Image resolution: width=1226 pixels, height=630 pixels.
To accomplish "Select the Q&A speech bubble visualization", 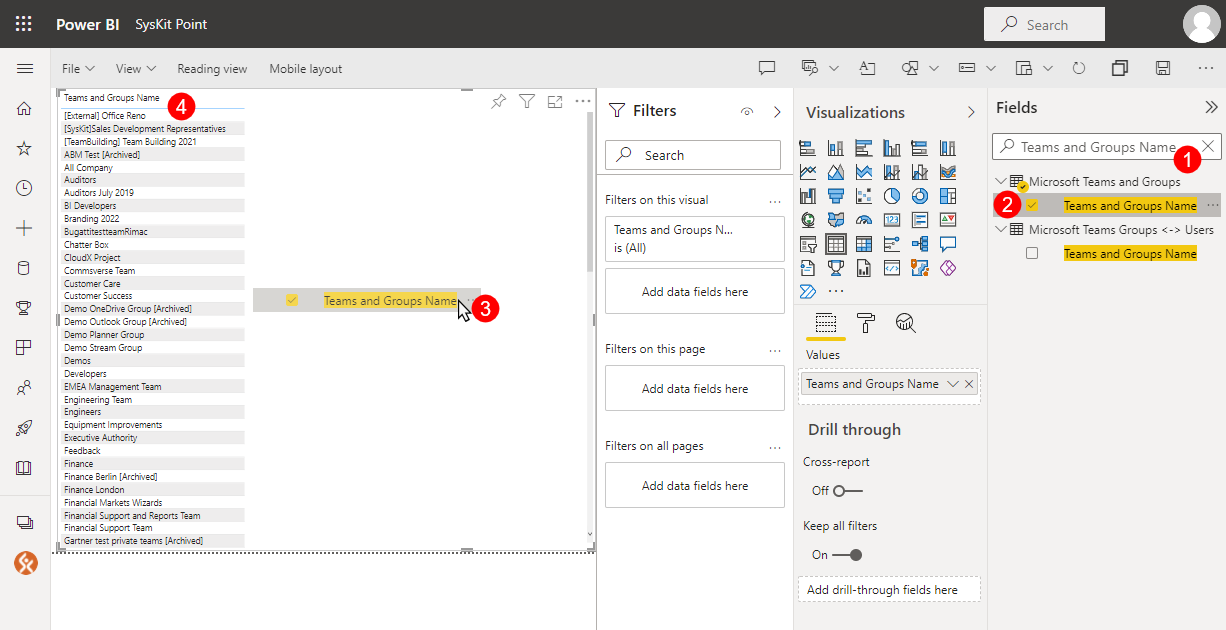I will click(x=948, y=244).
